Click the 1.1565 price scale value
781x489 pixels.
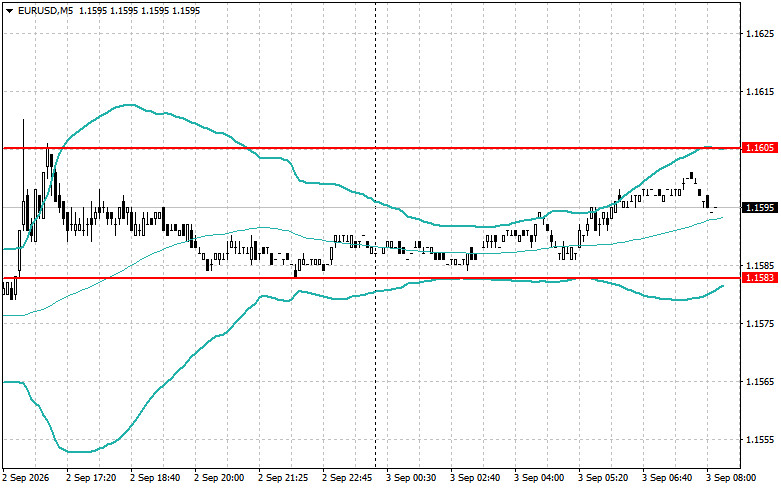[761, 381]
